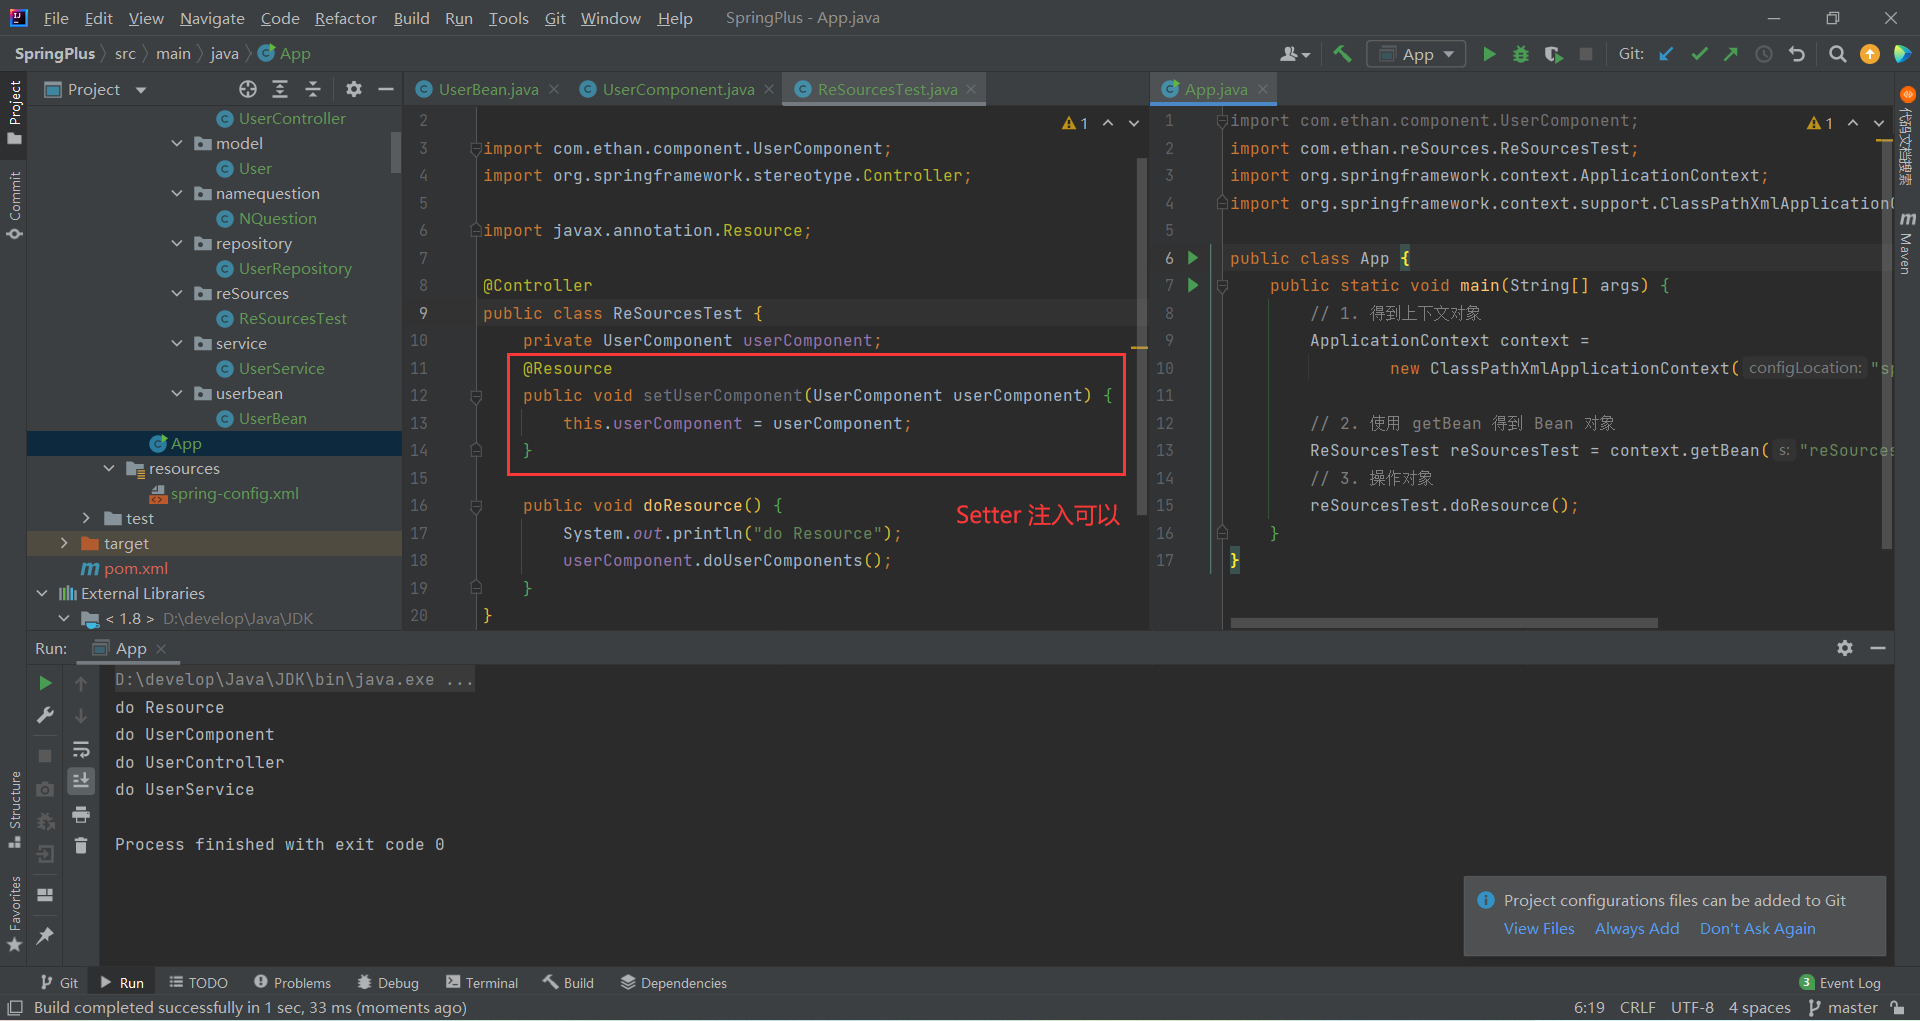Open Search Everywhere magnifier icon

(x=1837, y=54)
